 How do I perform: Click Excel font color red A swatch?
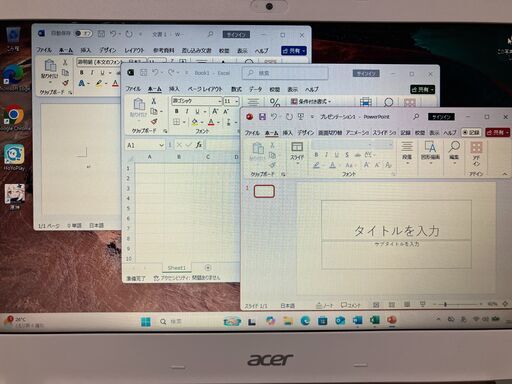coord(211,122)
